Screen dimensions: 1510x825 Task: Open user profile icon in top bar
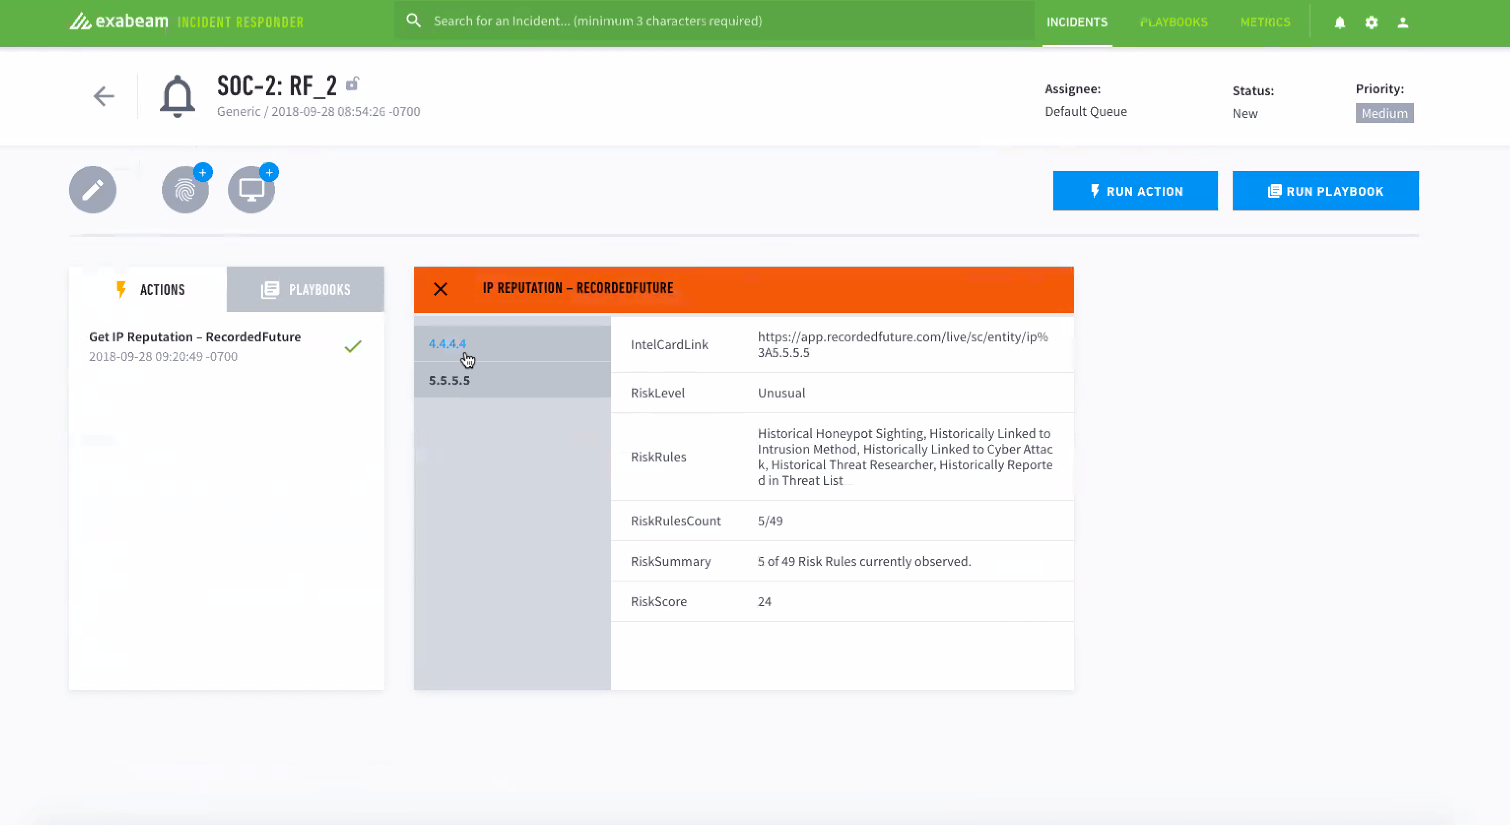coord(1403,22)
